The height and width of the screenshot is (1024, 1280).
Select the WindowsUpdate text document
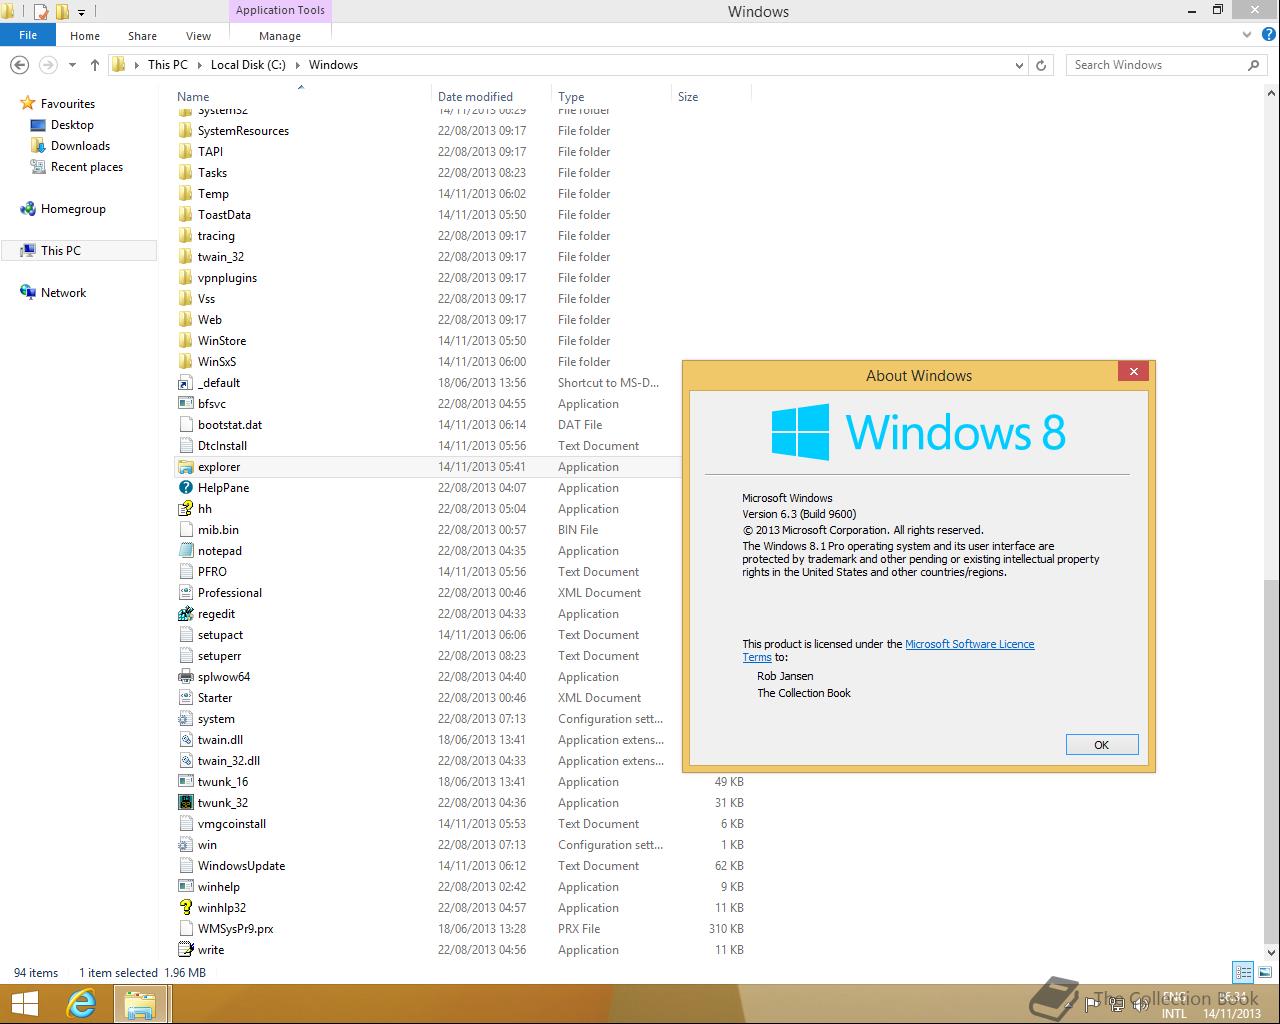241,866
